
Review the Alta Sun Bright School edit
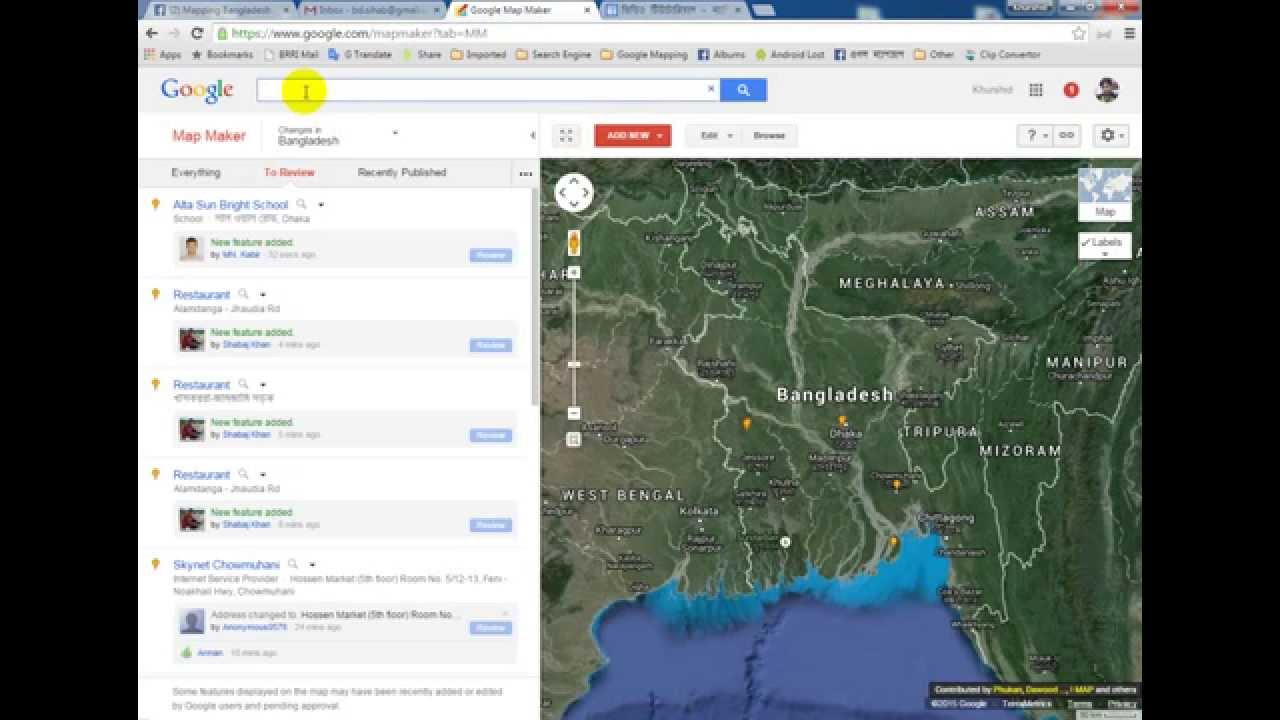tap(490, 255)
